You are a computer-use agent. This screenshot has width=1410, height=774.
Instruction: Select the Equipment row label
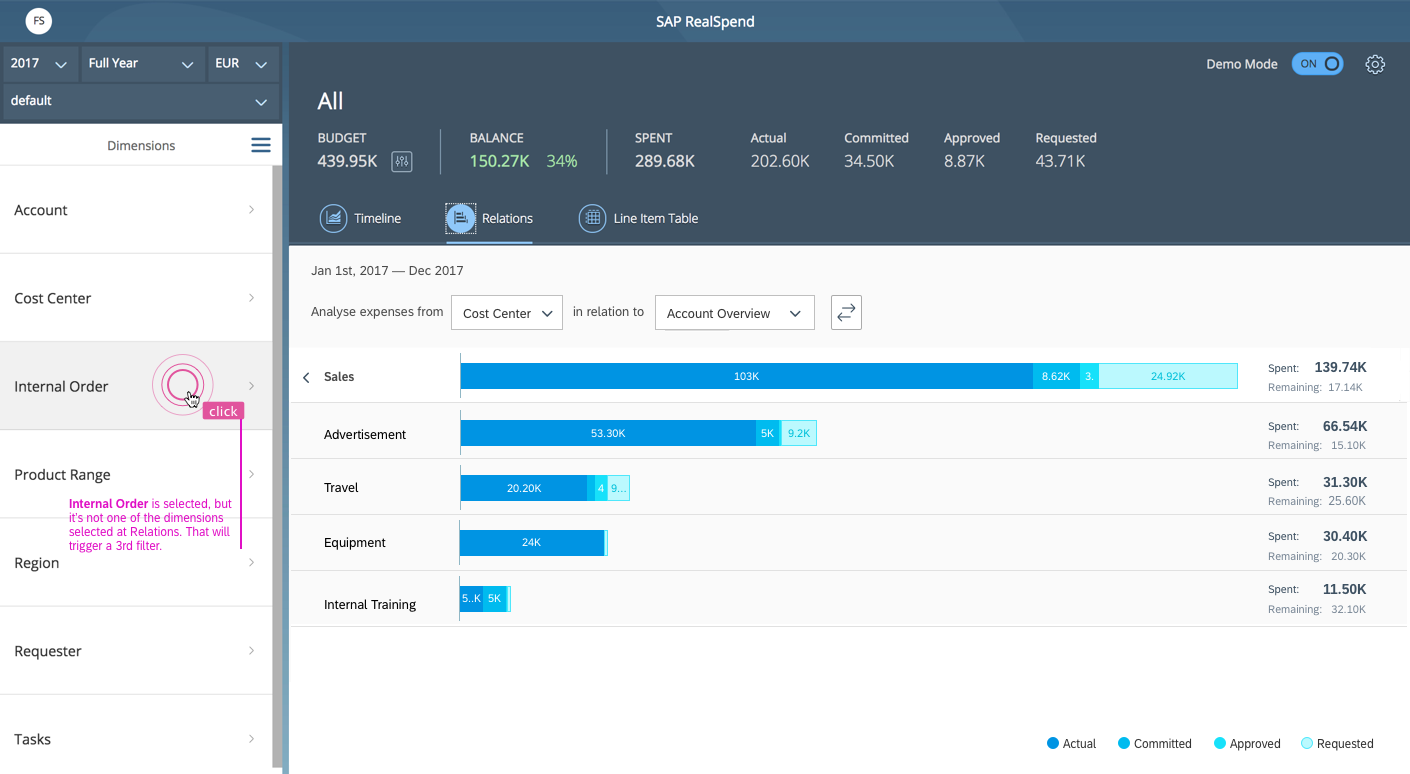coord(355,543)
